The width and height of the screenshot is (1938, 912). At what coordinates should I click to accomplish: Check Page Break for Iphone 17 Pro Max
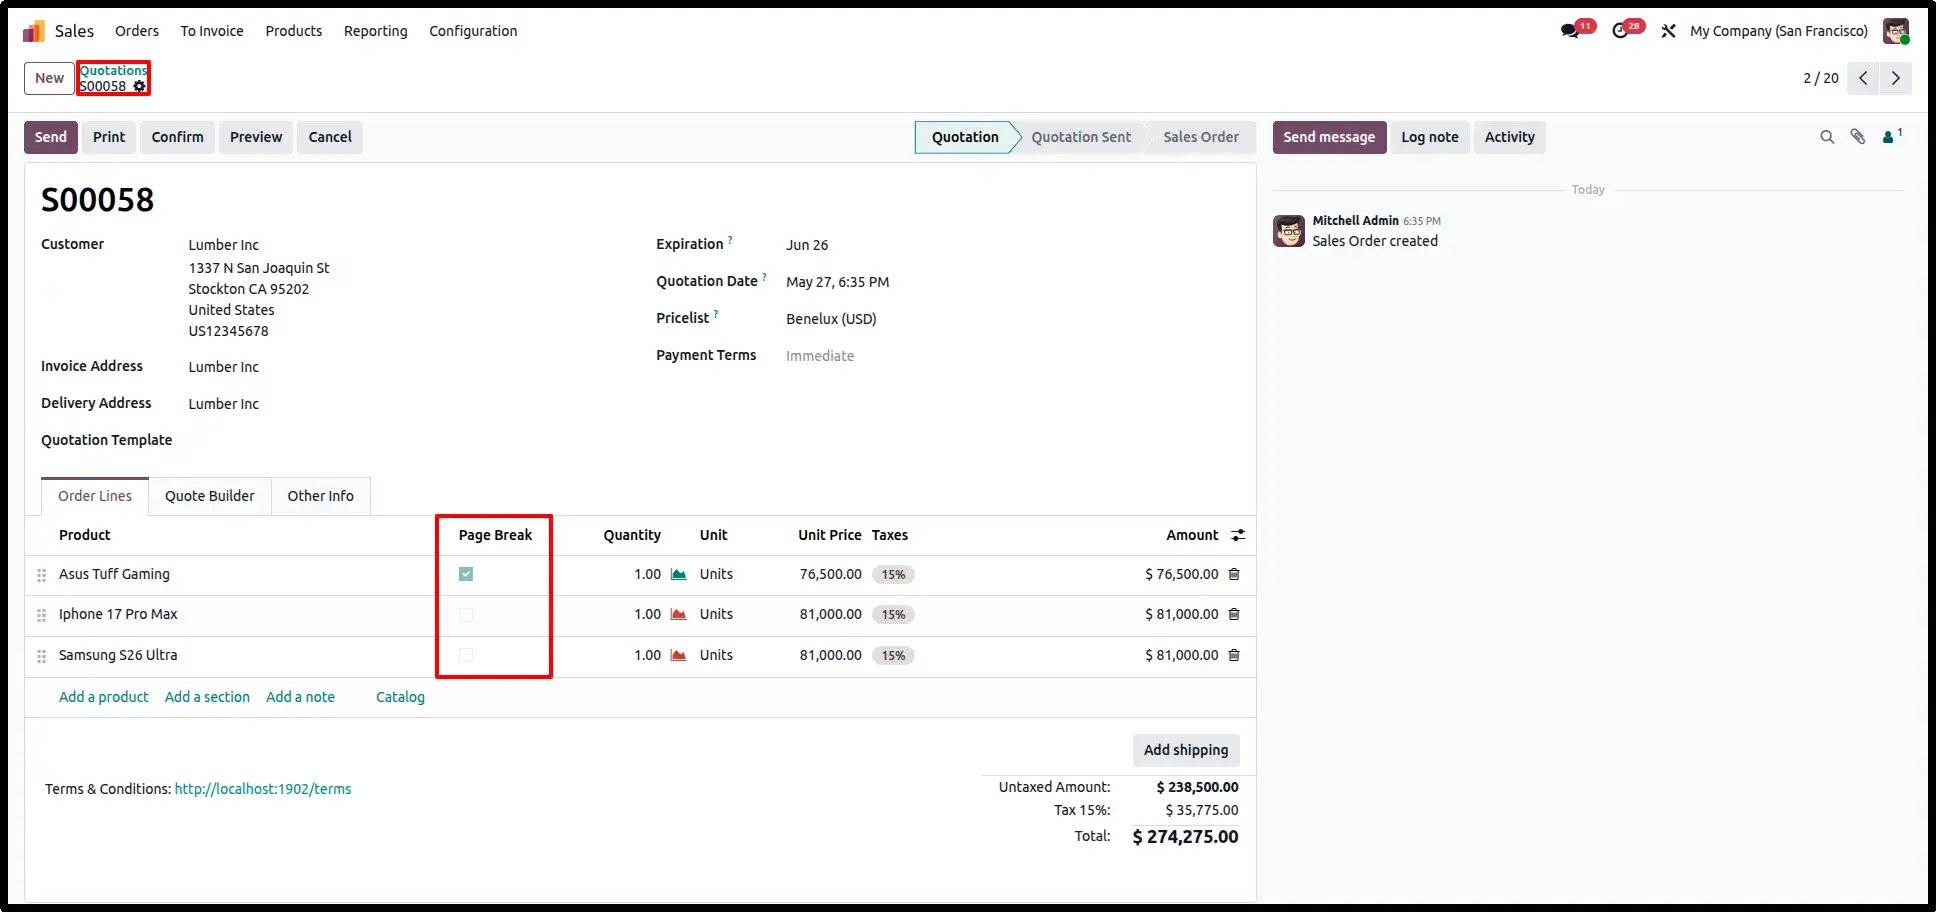pyautogui.click(x=466, y=614)
